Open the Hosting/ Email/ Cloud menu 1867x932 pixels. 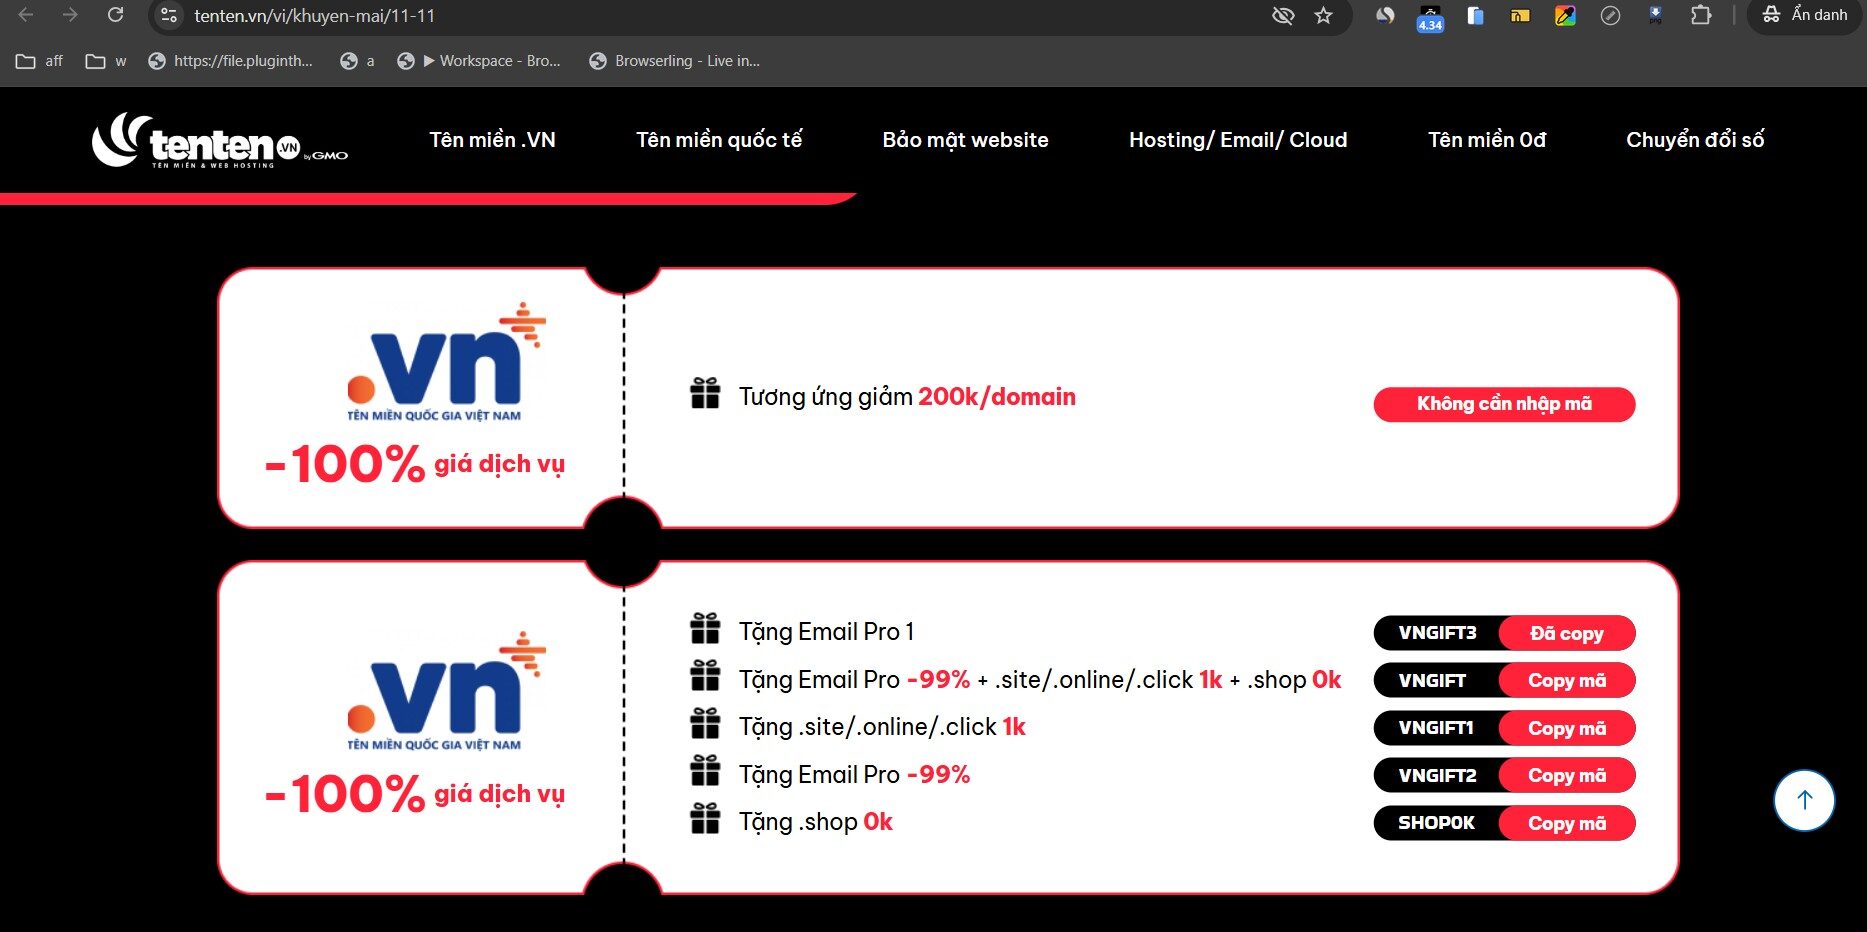[x=1238, y=140]
